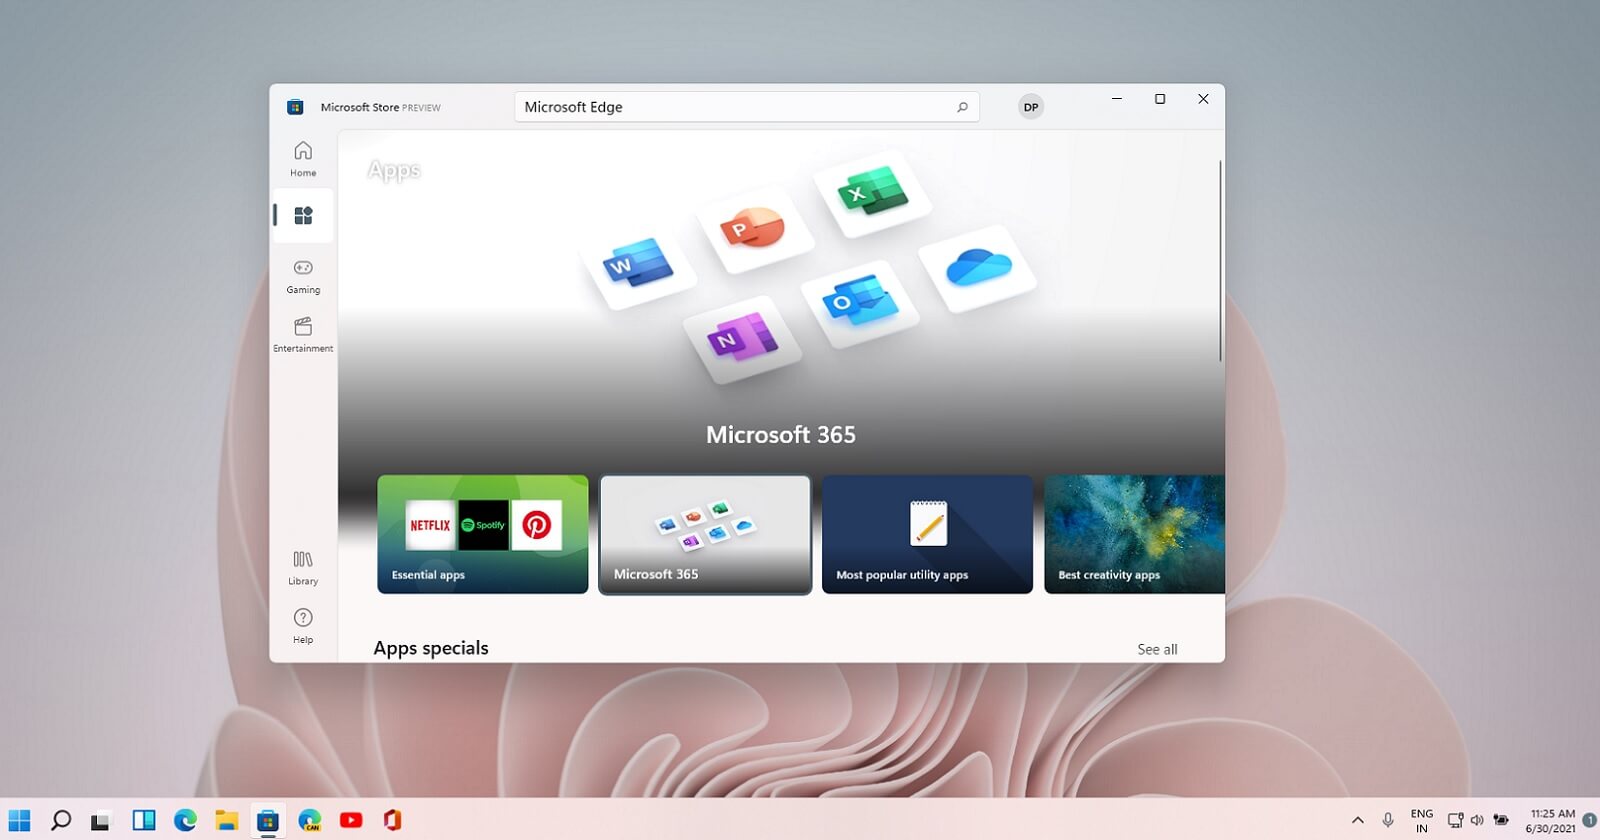Click into the Microsoft Edge search field

(746, 107)
